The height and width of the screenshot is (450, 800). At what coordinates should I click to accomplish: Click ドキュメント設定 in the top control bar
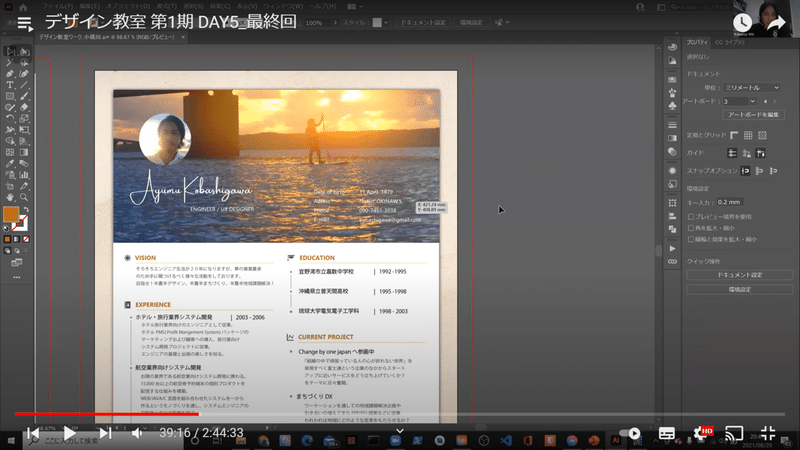click(x=423, y=22)
